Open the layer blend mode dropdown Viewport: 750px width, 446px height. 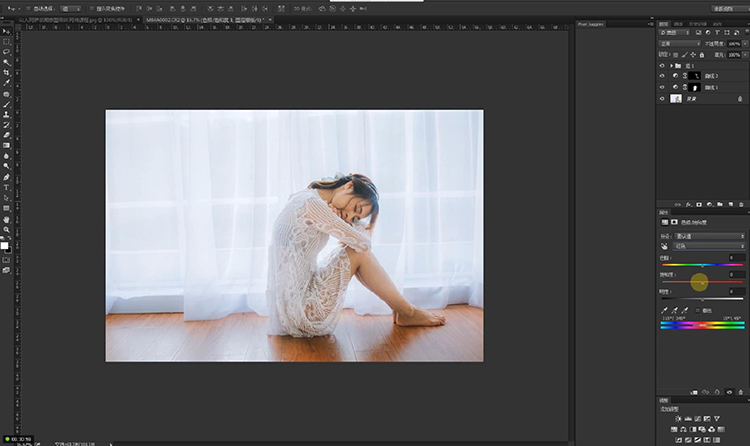[x=680, y=44]
